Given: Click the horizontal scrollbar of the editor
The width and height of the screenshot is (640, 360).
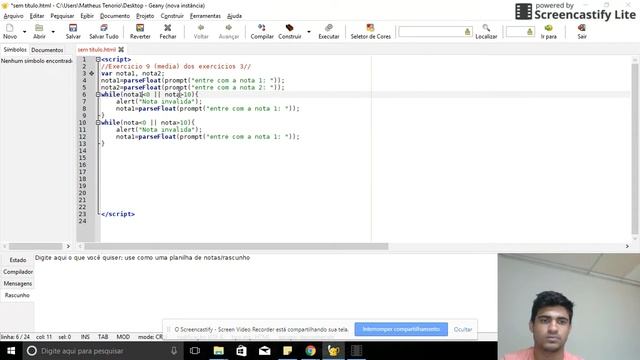Looking at the screenshot, I should (x=236, y=247).
